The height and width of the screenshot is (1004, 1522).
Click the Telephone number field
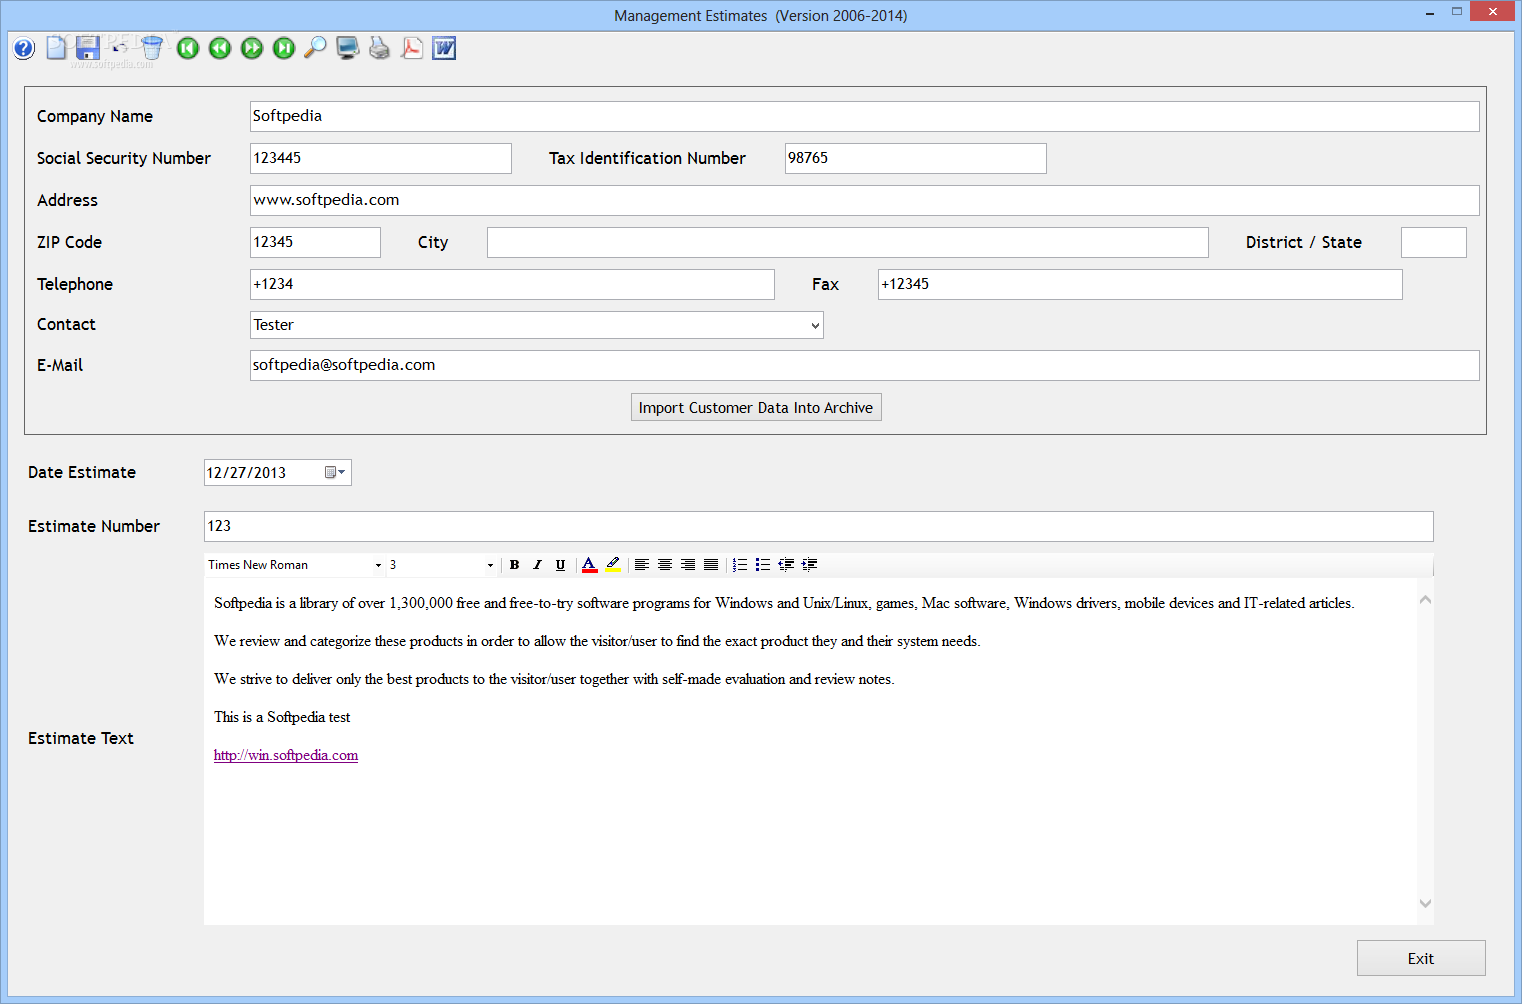pyautogui.click(x=512, y=284)
